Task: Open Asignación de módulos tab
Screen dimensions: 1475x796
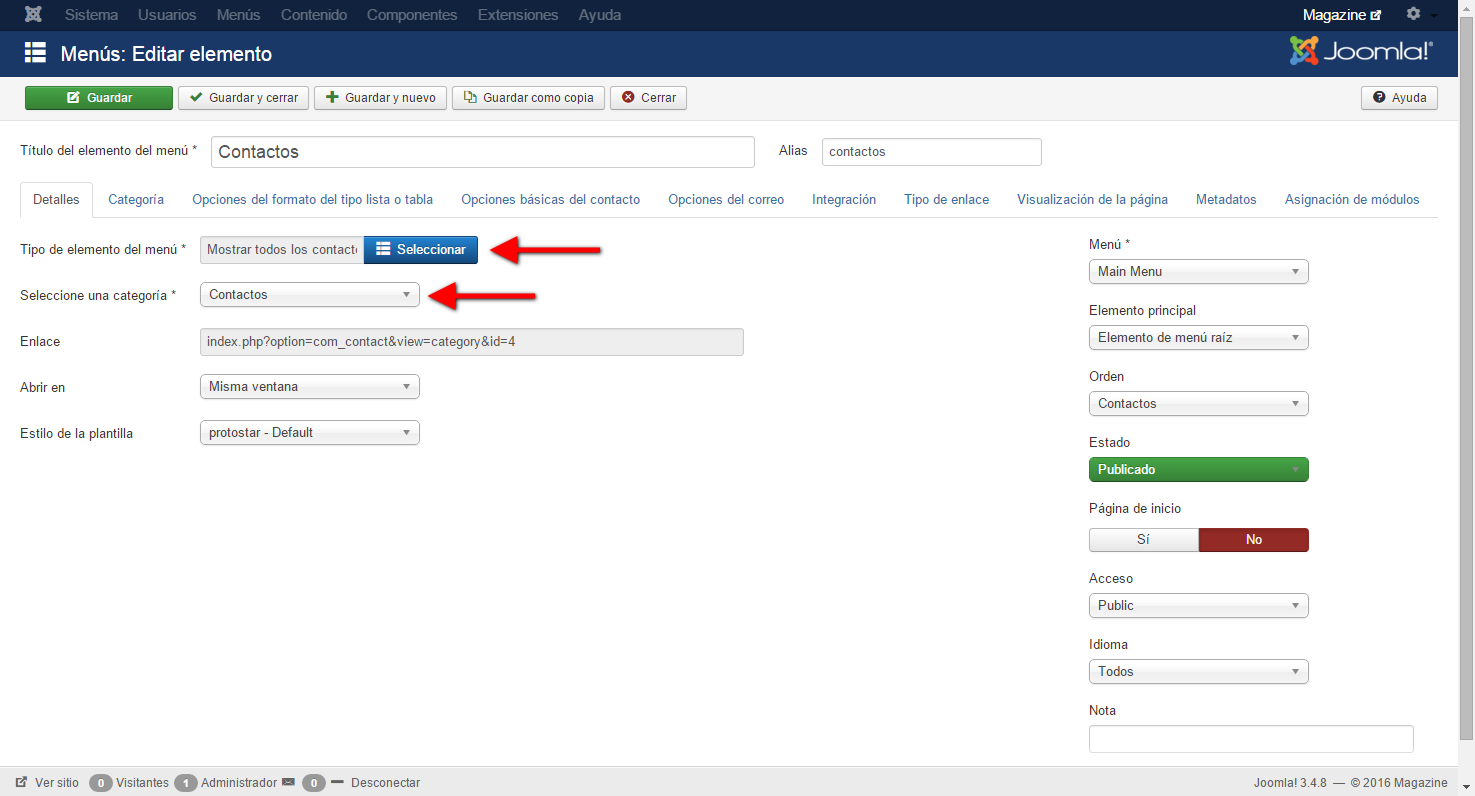Action: (x=1352, y=199)
